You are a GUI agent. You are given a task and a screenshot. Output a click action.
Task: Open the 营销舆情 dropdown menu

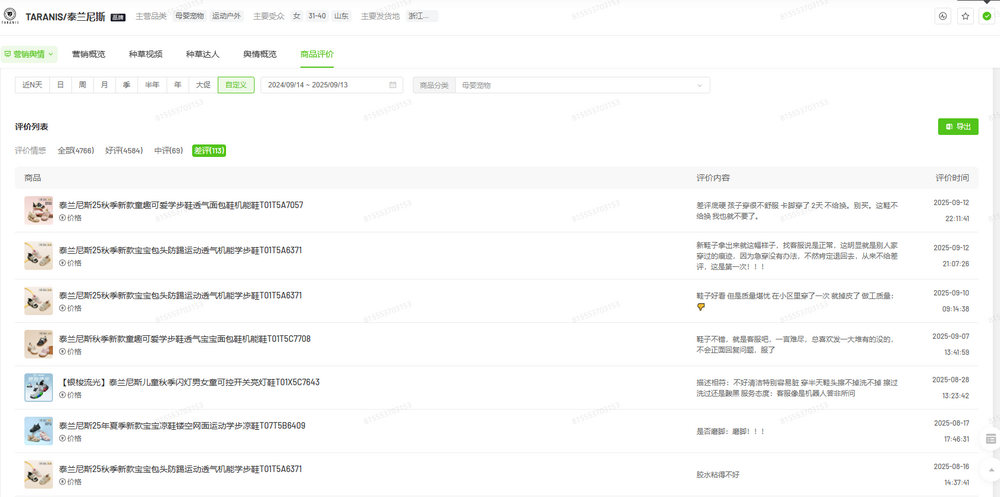tap(29, 54)
